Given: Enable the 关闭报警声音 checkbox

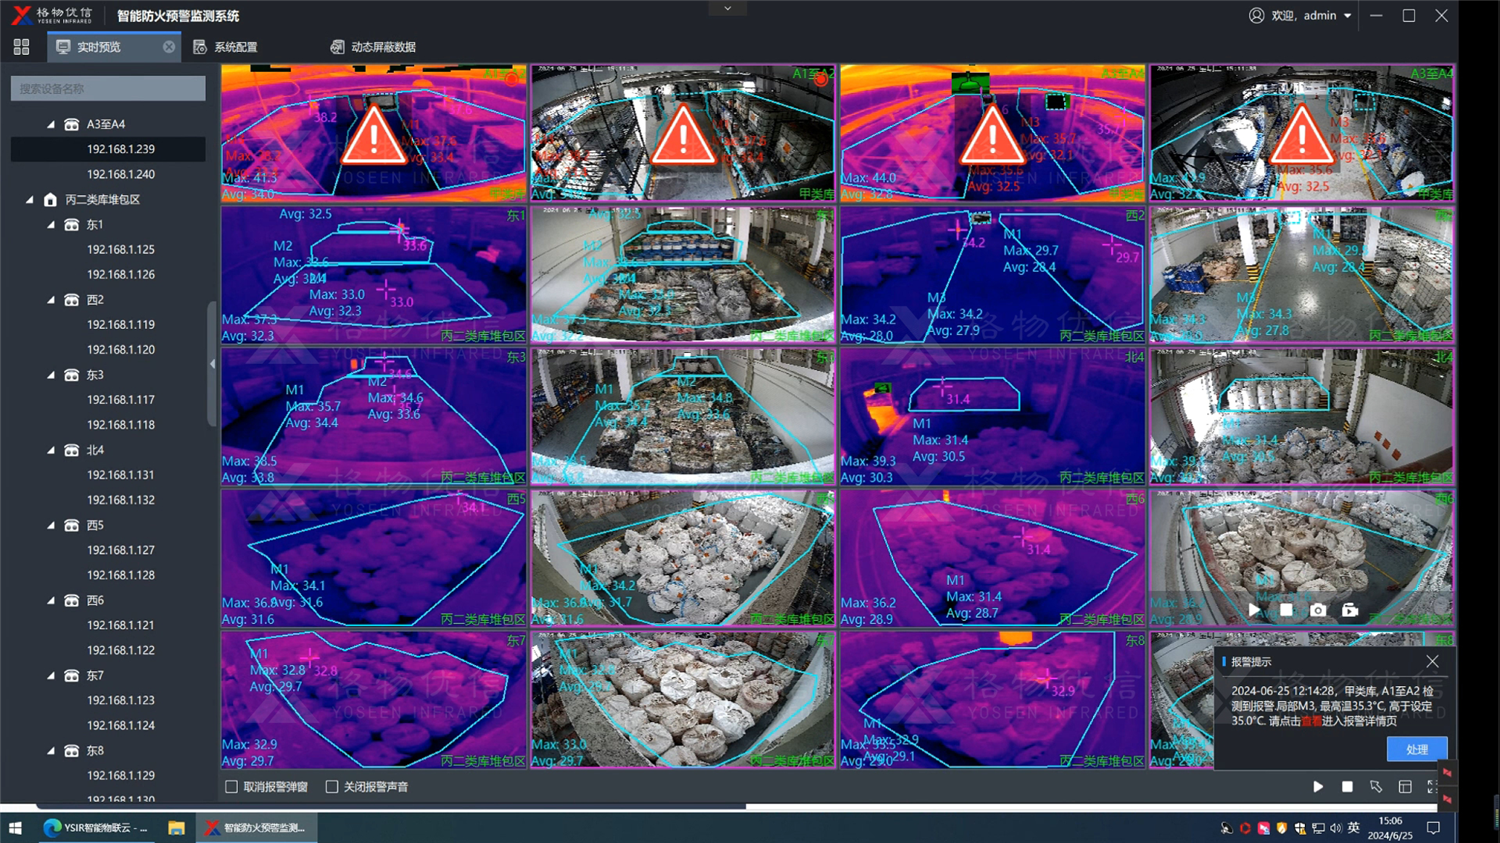Looking at the screenshot, I should [x=332, y=787].
